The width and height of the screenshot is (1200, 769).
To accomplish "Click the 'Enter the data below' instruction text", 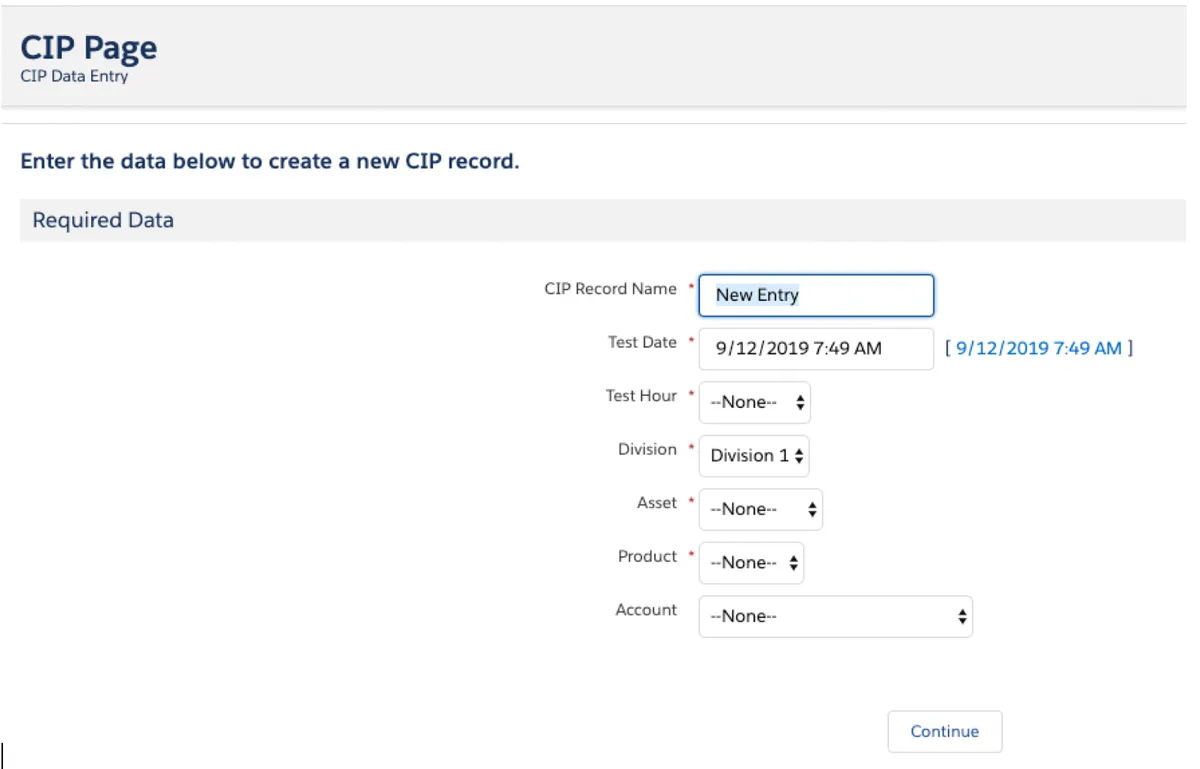I will point(270,161).
